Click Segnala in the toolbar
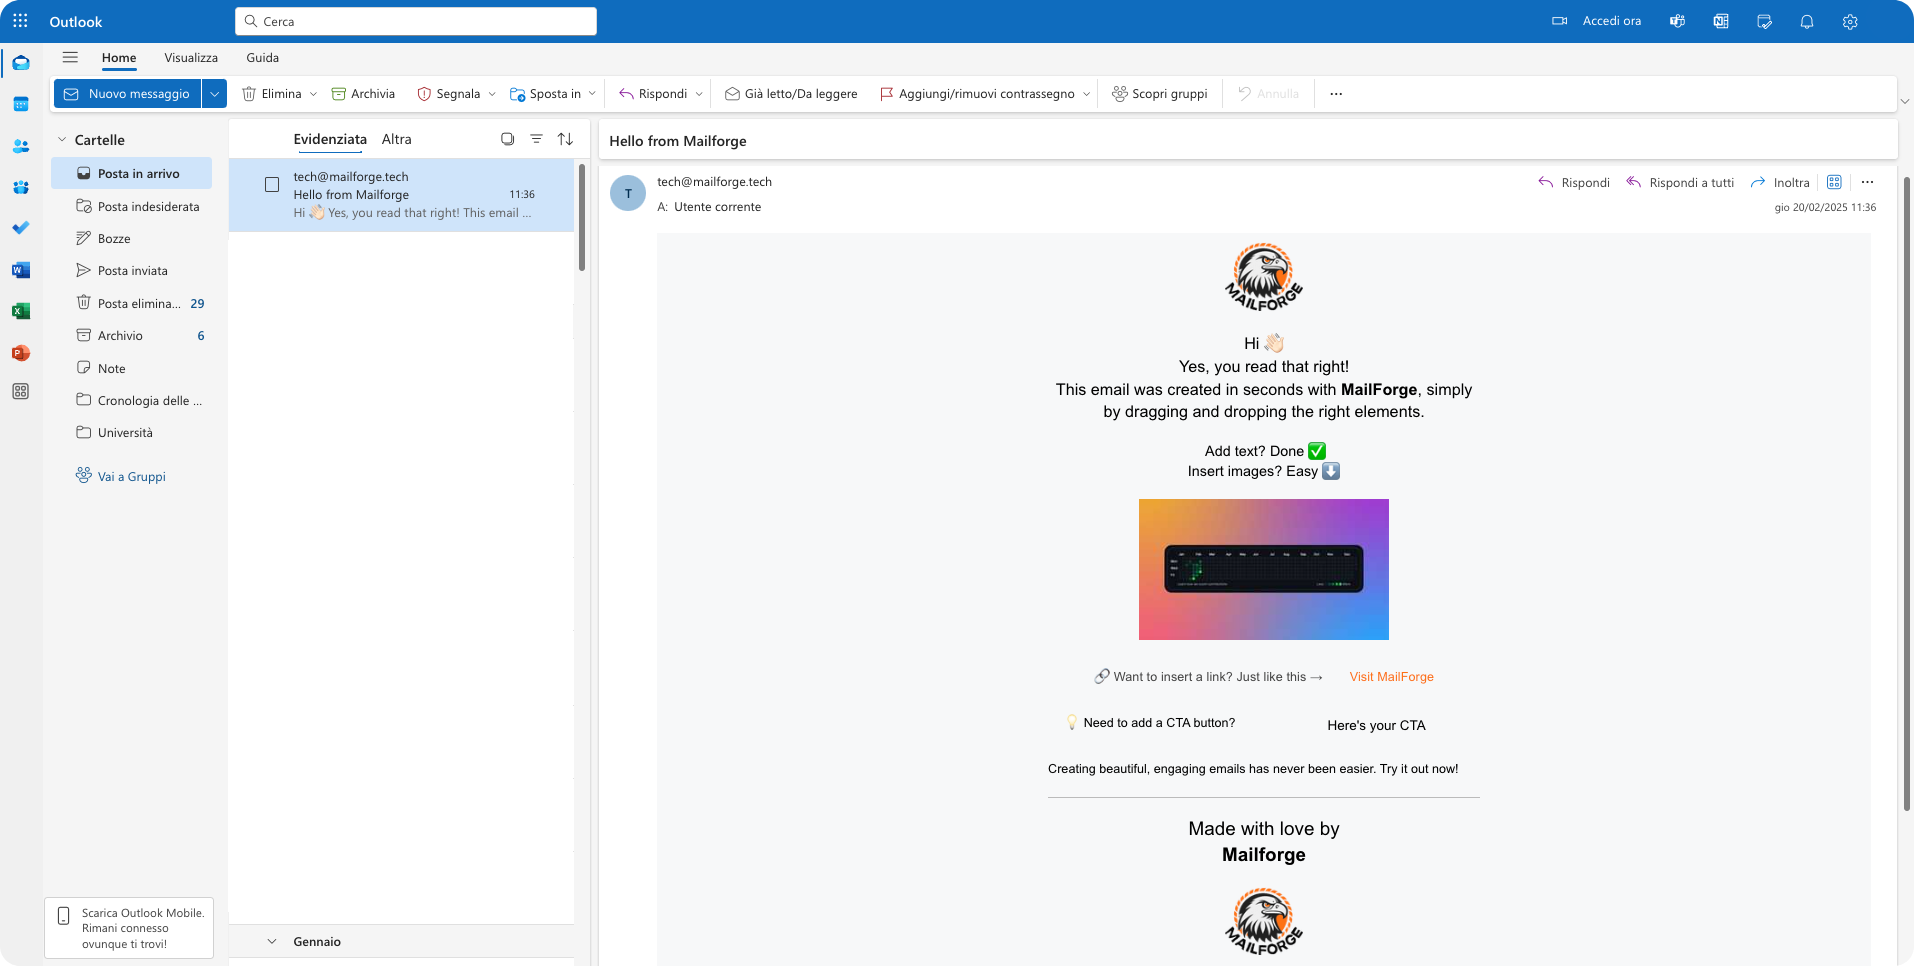This screenshot has width=1914, height=966. [x=448, y=94]
